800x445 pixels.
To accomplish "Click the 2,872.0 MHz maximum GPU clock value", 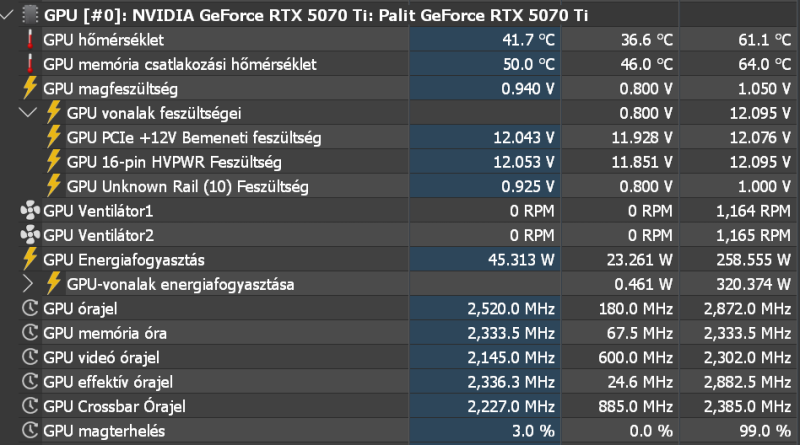I will [x=747, y=309].
